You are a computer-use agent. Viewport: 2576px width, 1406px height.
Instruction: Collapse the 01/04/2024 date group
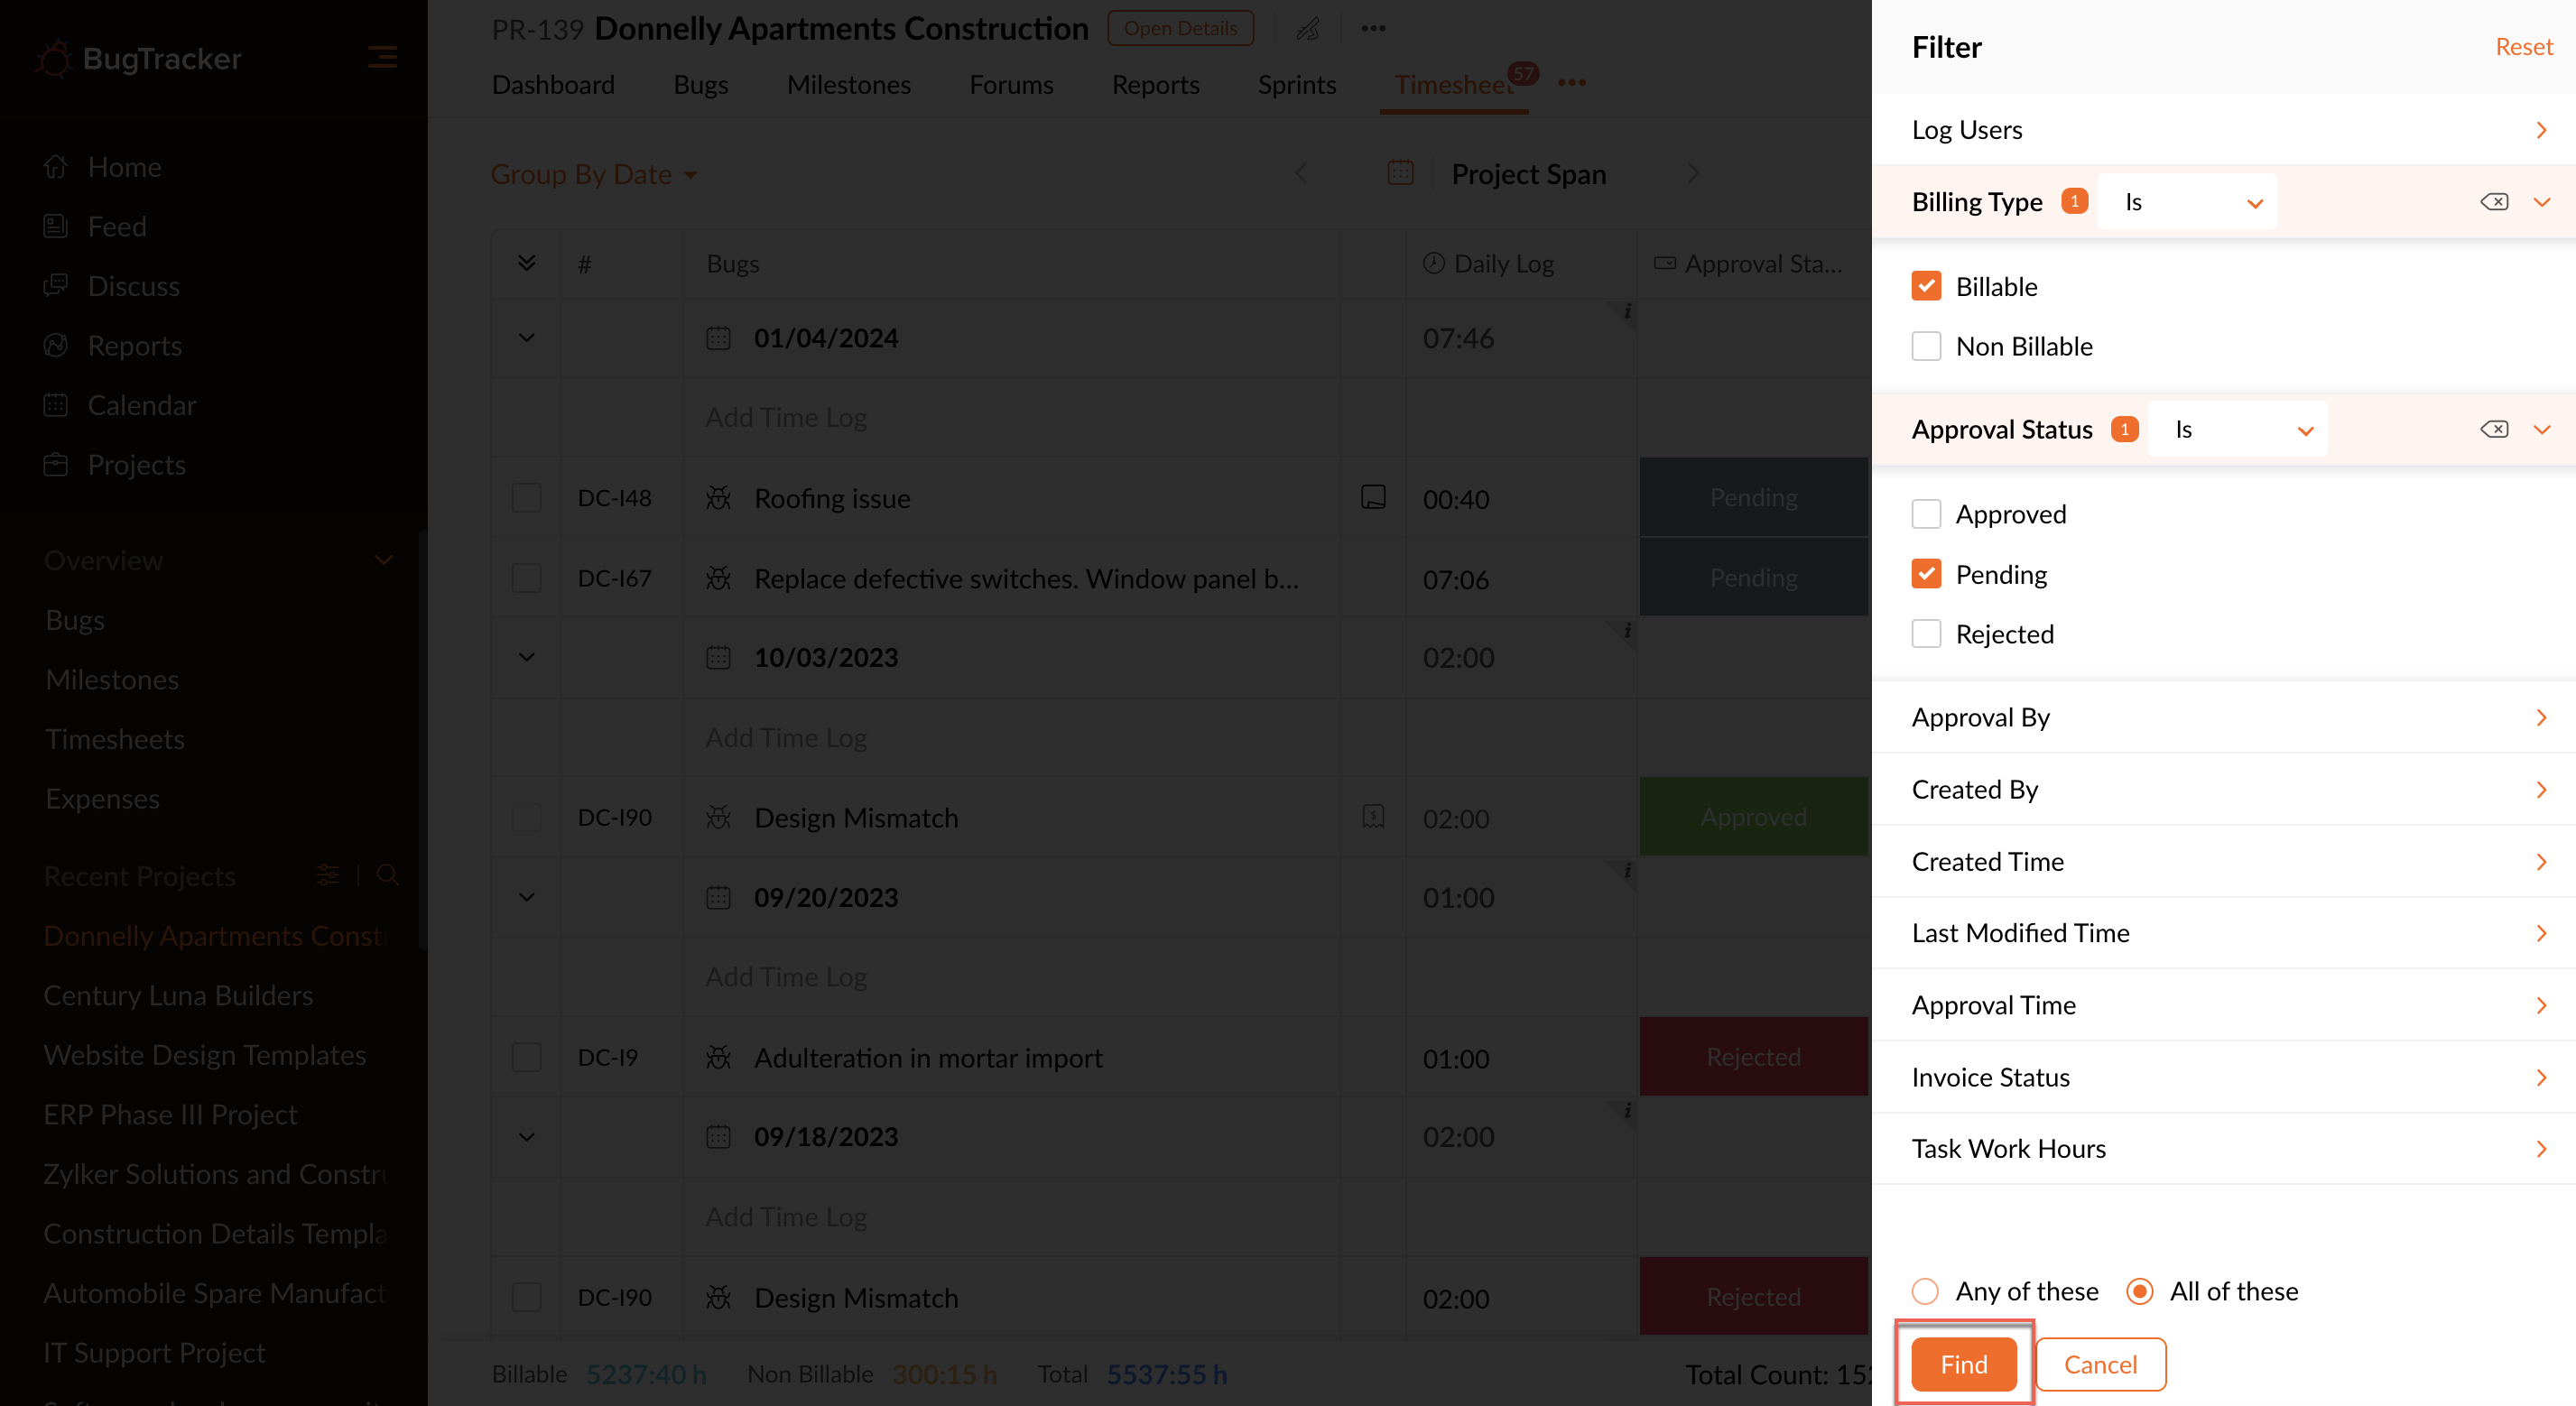pos(526,338)
